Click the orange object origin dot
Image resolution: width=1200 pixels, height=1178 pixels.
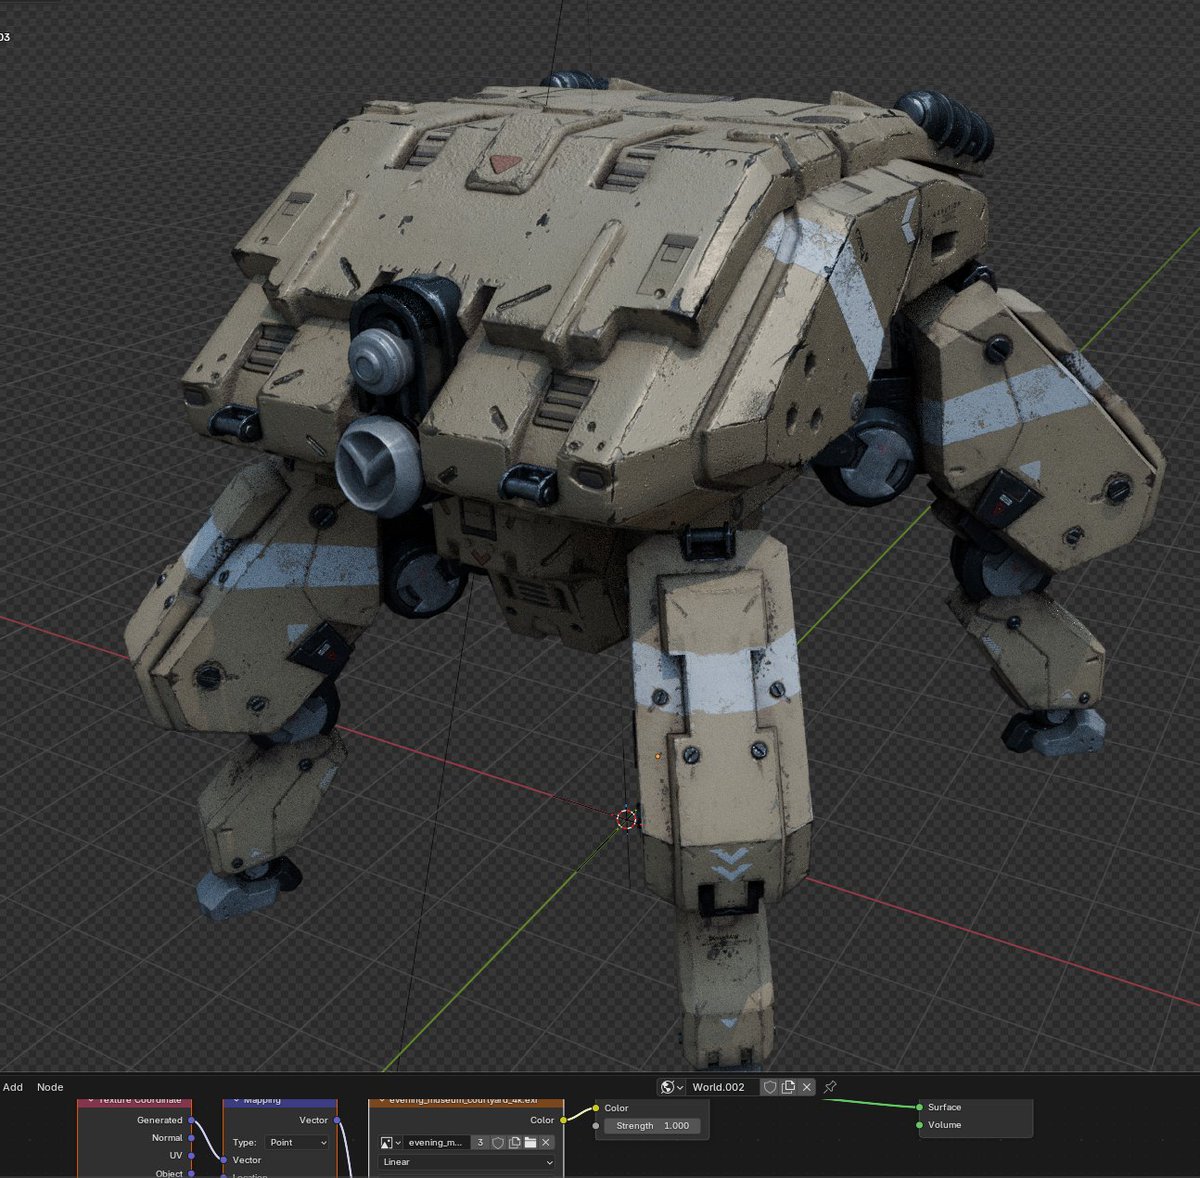tap(657, 756)
